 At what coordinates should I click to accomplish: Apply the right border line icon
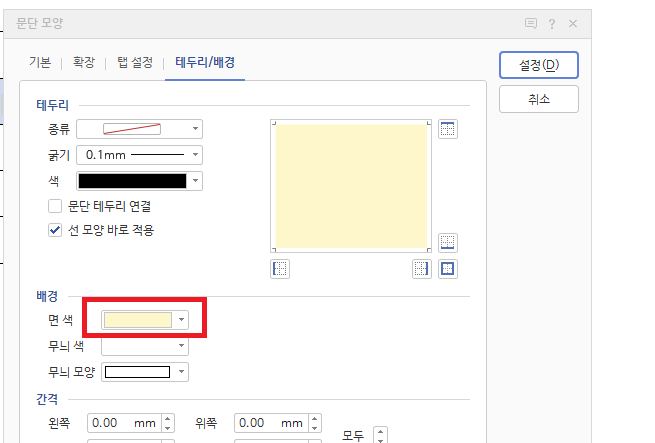click(421, 268)
